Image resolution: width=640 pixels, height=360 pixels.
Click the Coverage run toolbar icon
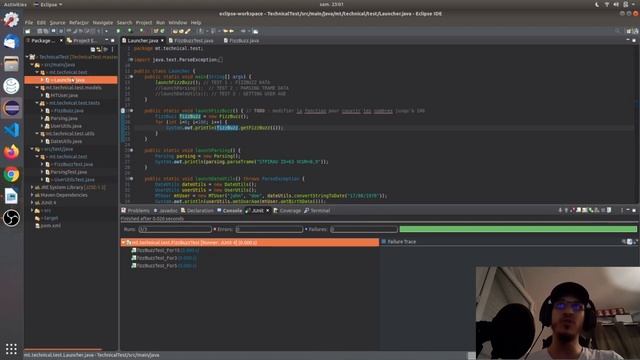(x=142, y=31)
